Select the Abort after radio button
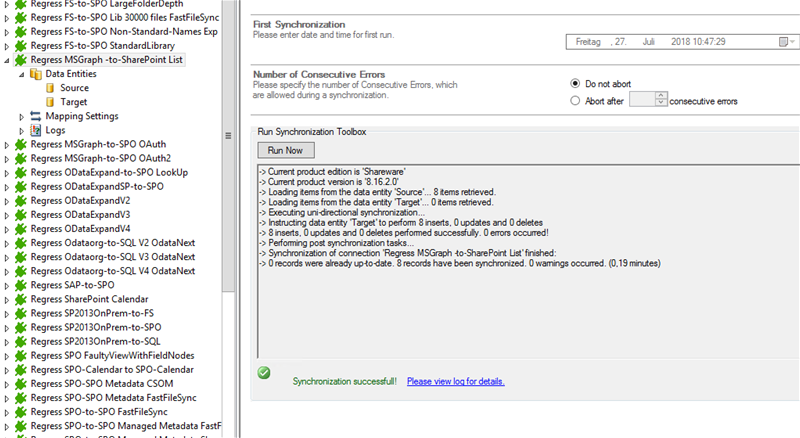This screenshot has height=438, width=800. point(575,100)
